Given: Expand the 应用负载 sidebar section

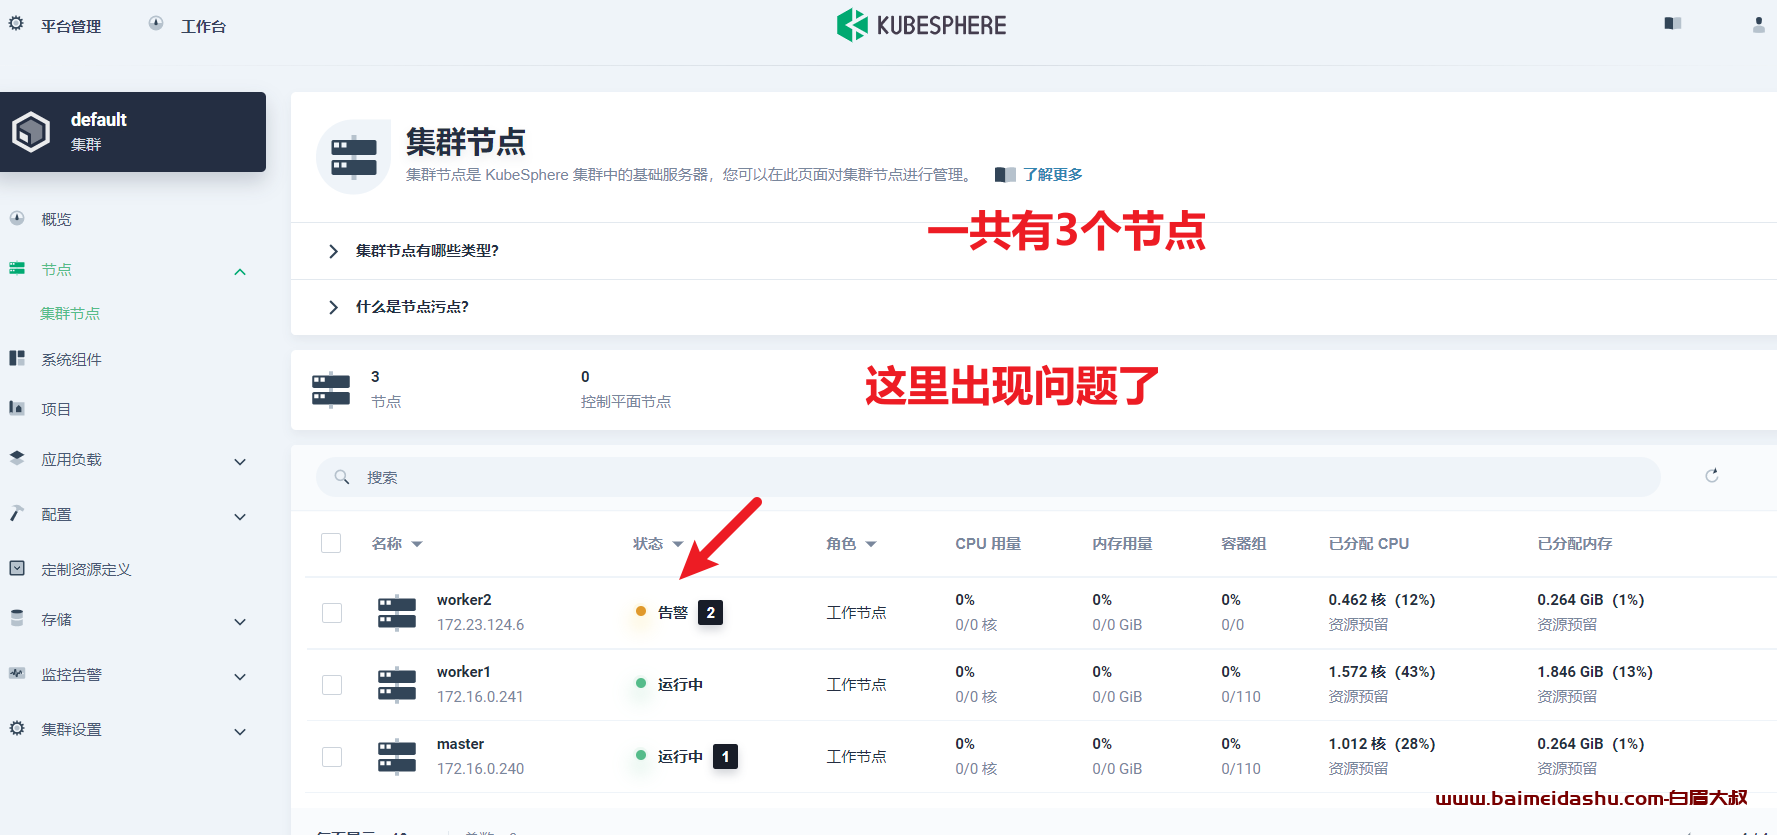Looking at the screenshot, I should click(240, 461).
